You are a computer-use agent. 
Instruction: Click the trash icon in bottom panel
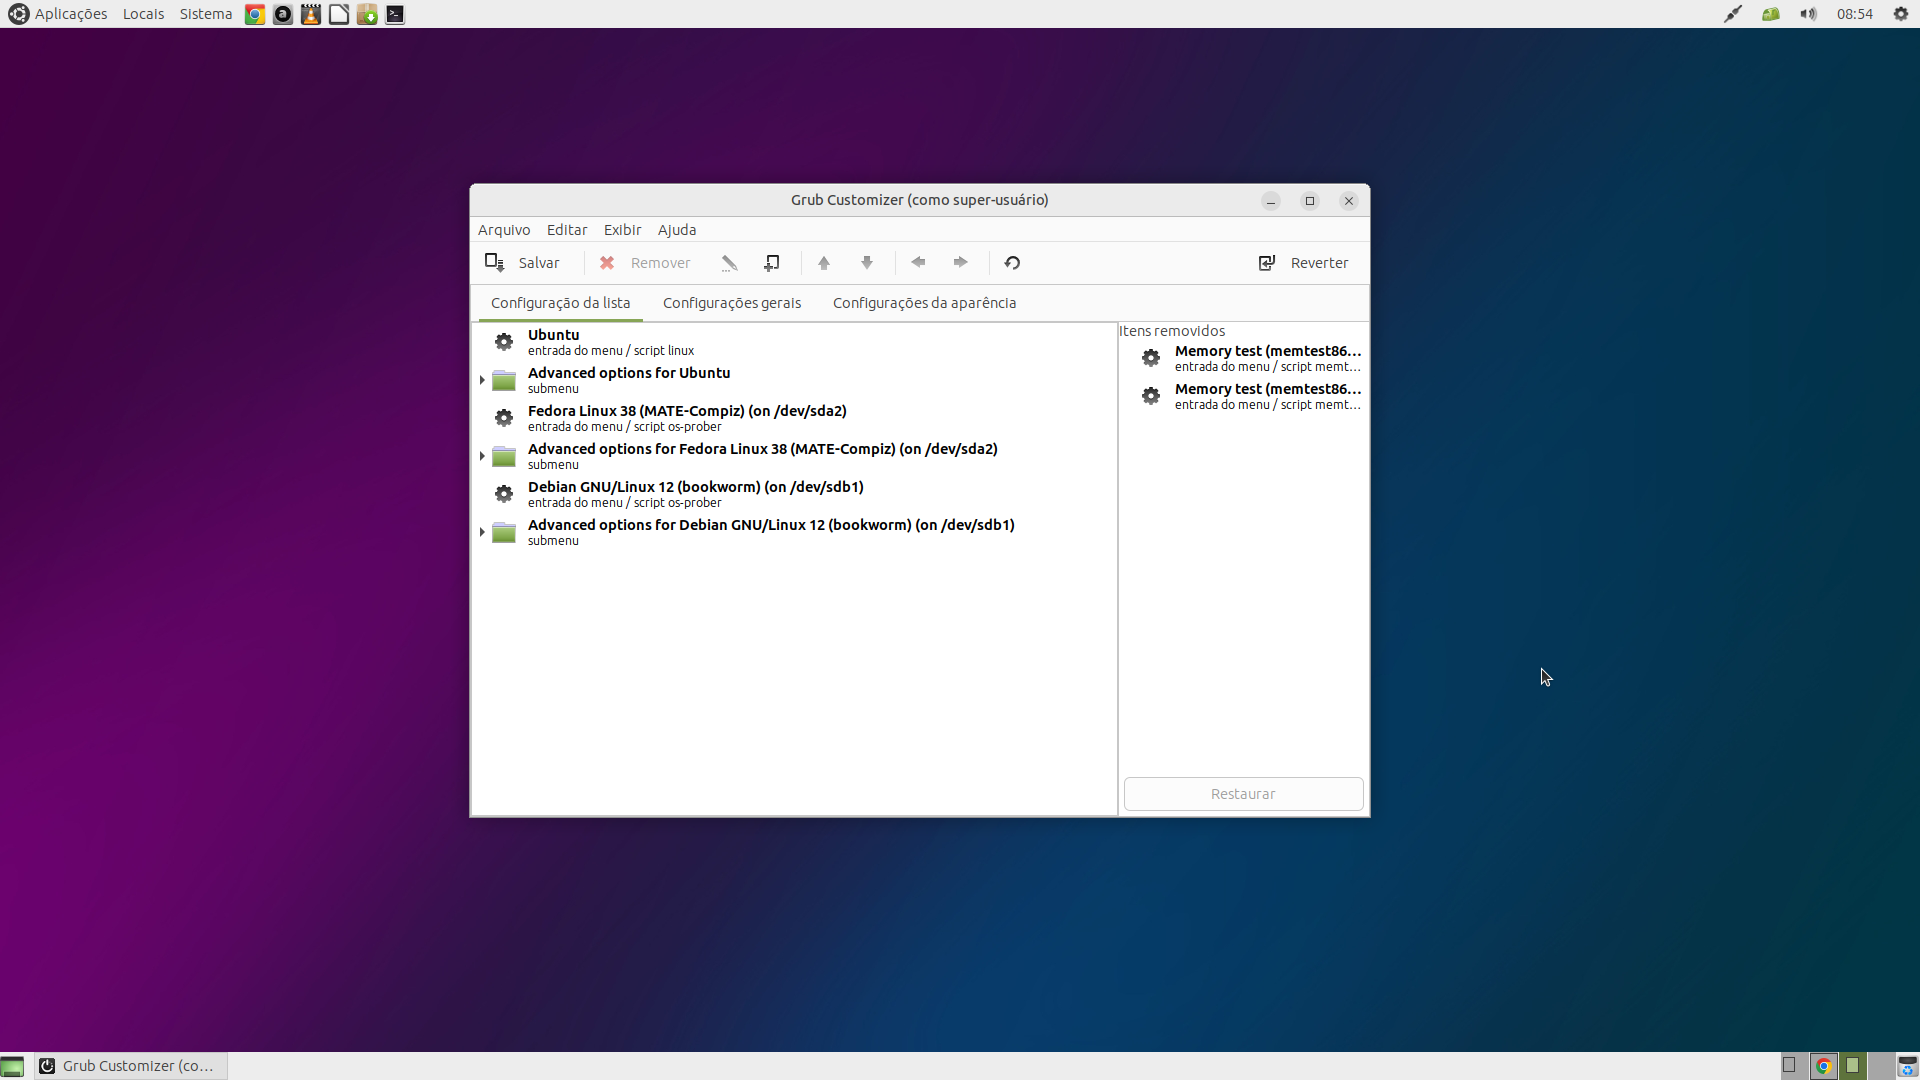pyautogui.click(x=1908, y=1066)
